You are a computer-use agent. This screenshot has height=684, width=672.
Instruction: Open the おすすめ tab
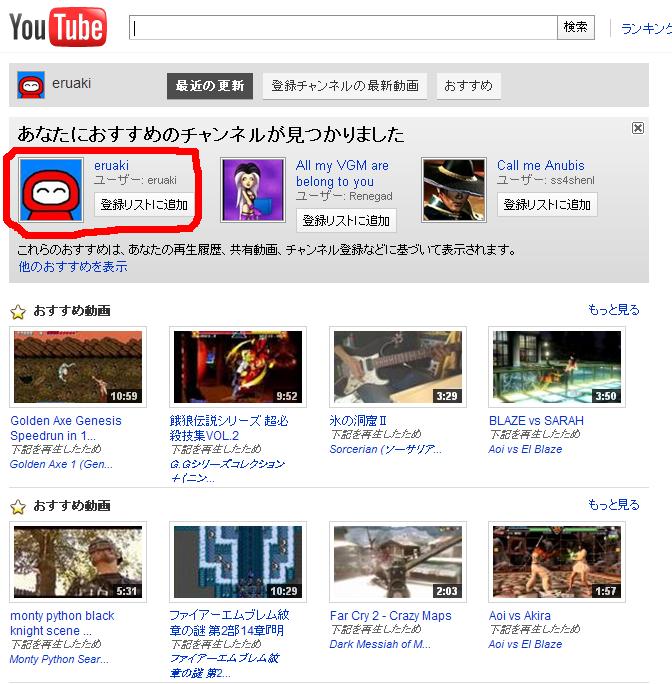click(468, 86)
